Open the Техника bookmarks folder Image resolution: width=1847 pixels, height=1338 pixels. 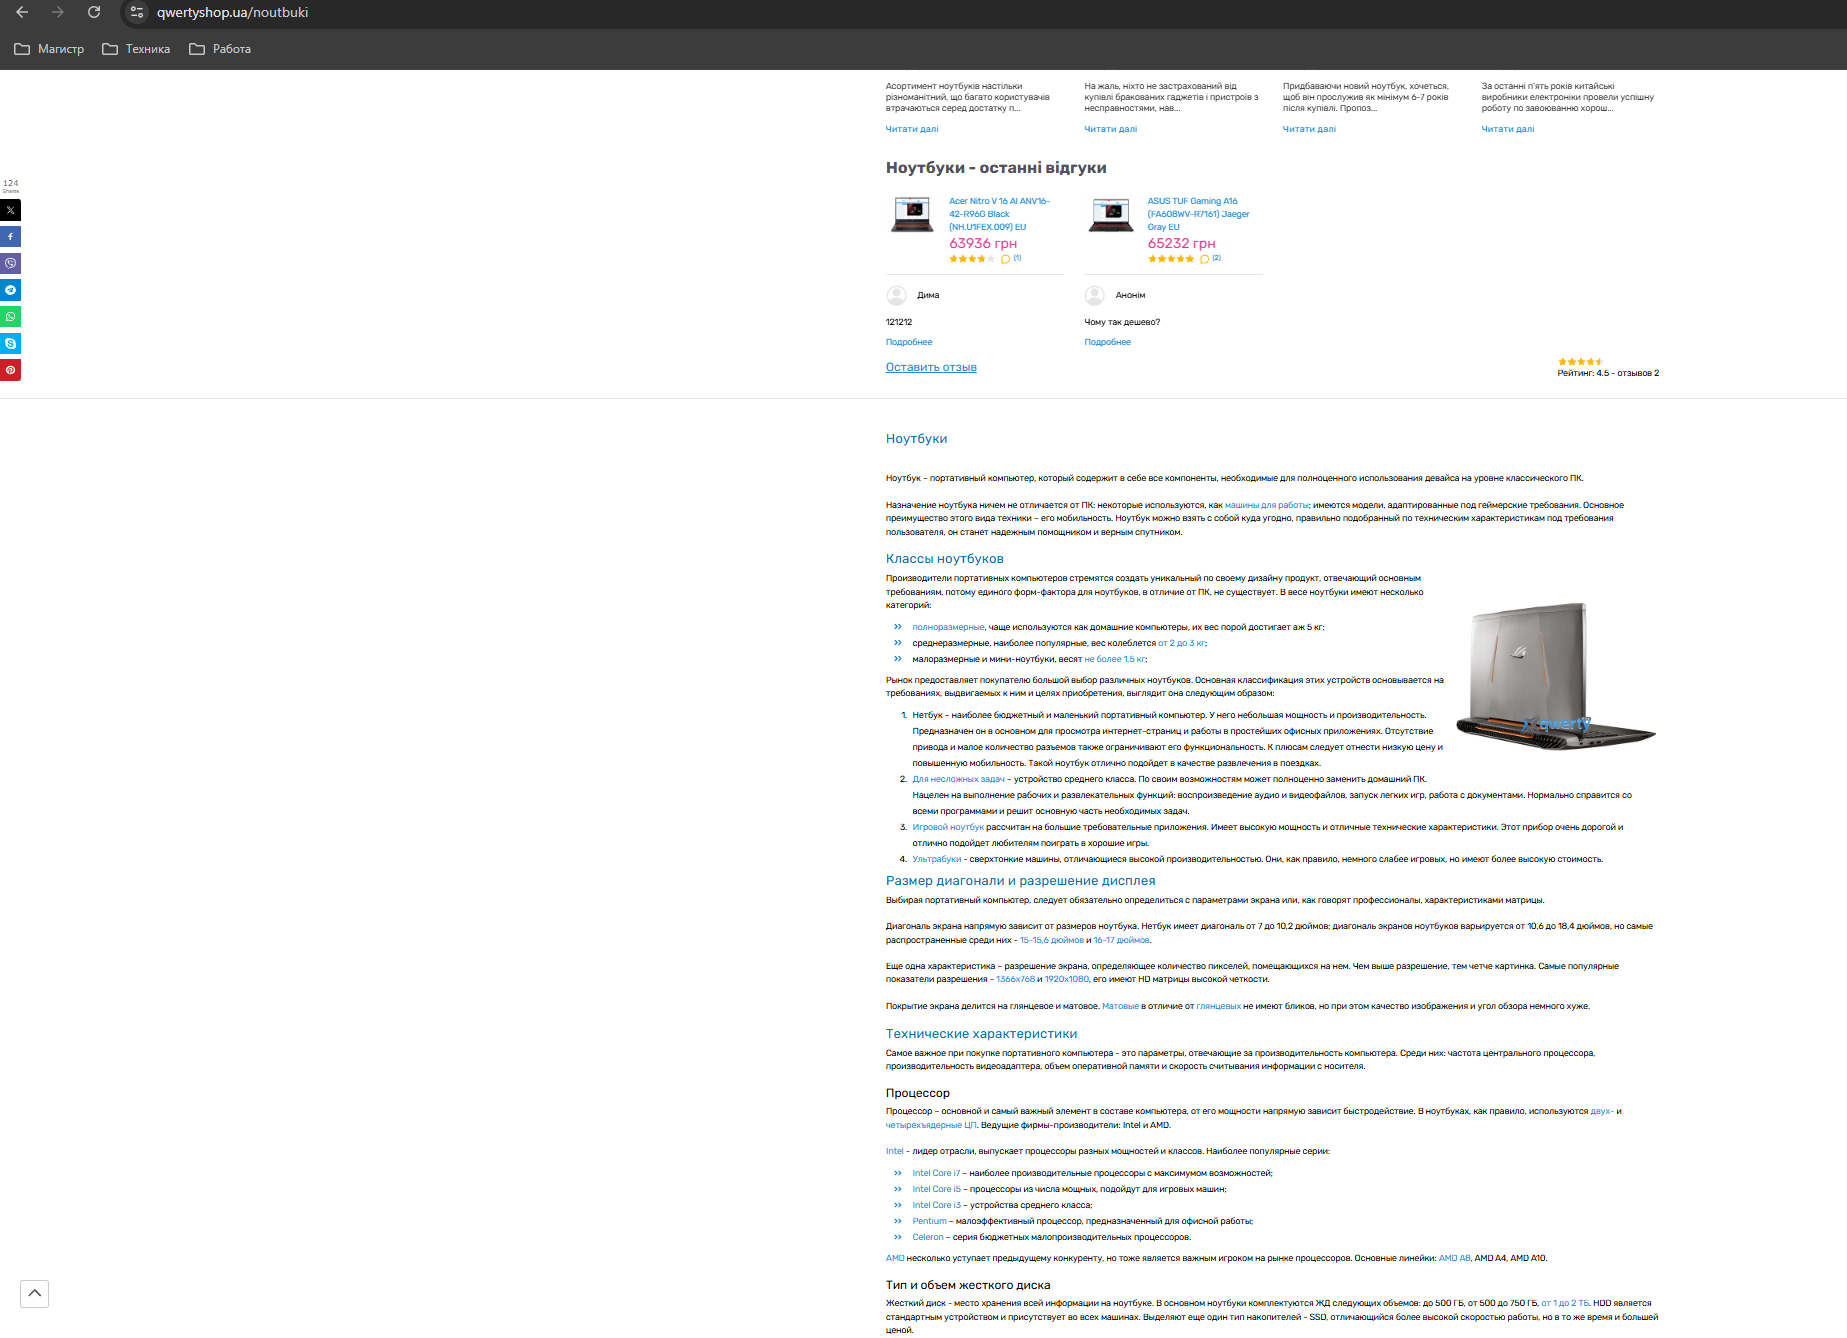click(x=137, y=49)
